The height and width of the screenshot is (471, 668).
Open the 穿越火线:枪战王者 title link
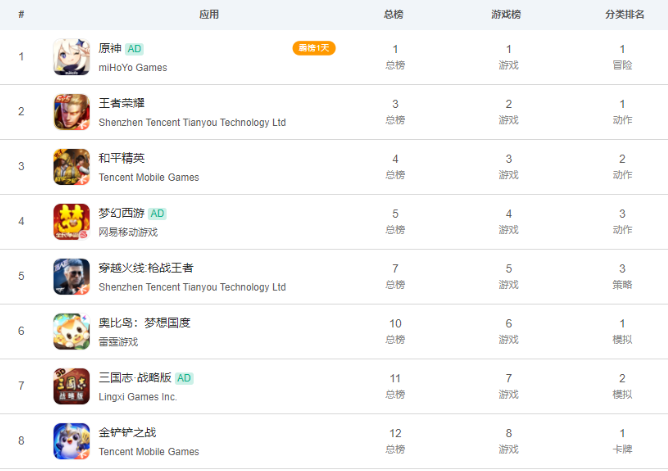click(x=146, y=268)
